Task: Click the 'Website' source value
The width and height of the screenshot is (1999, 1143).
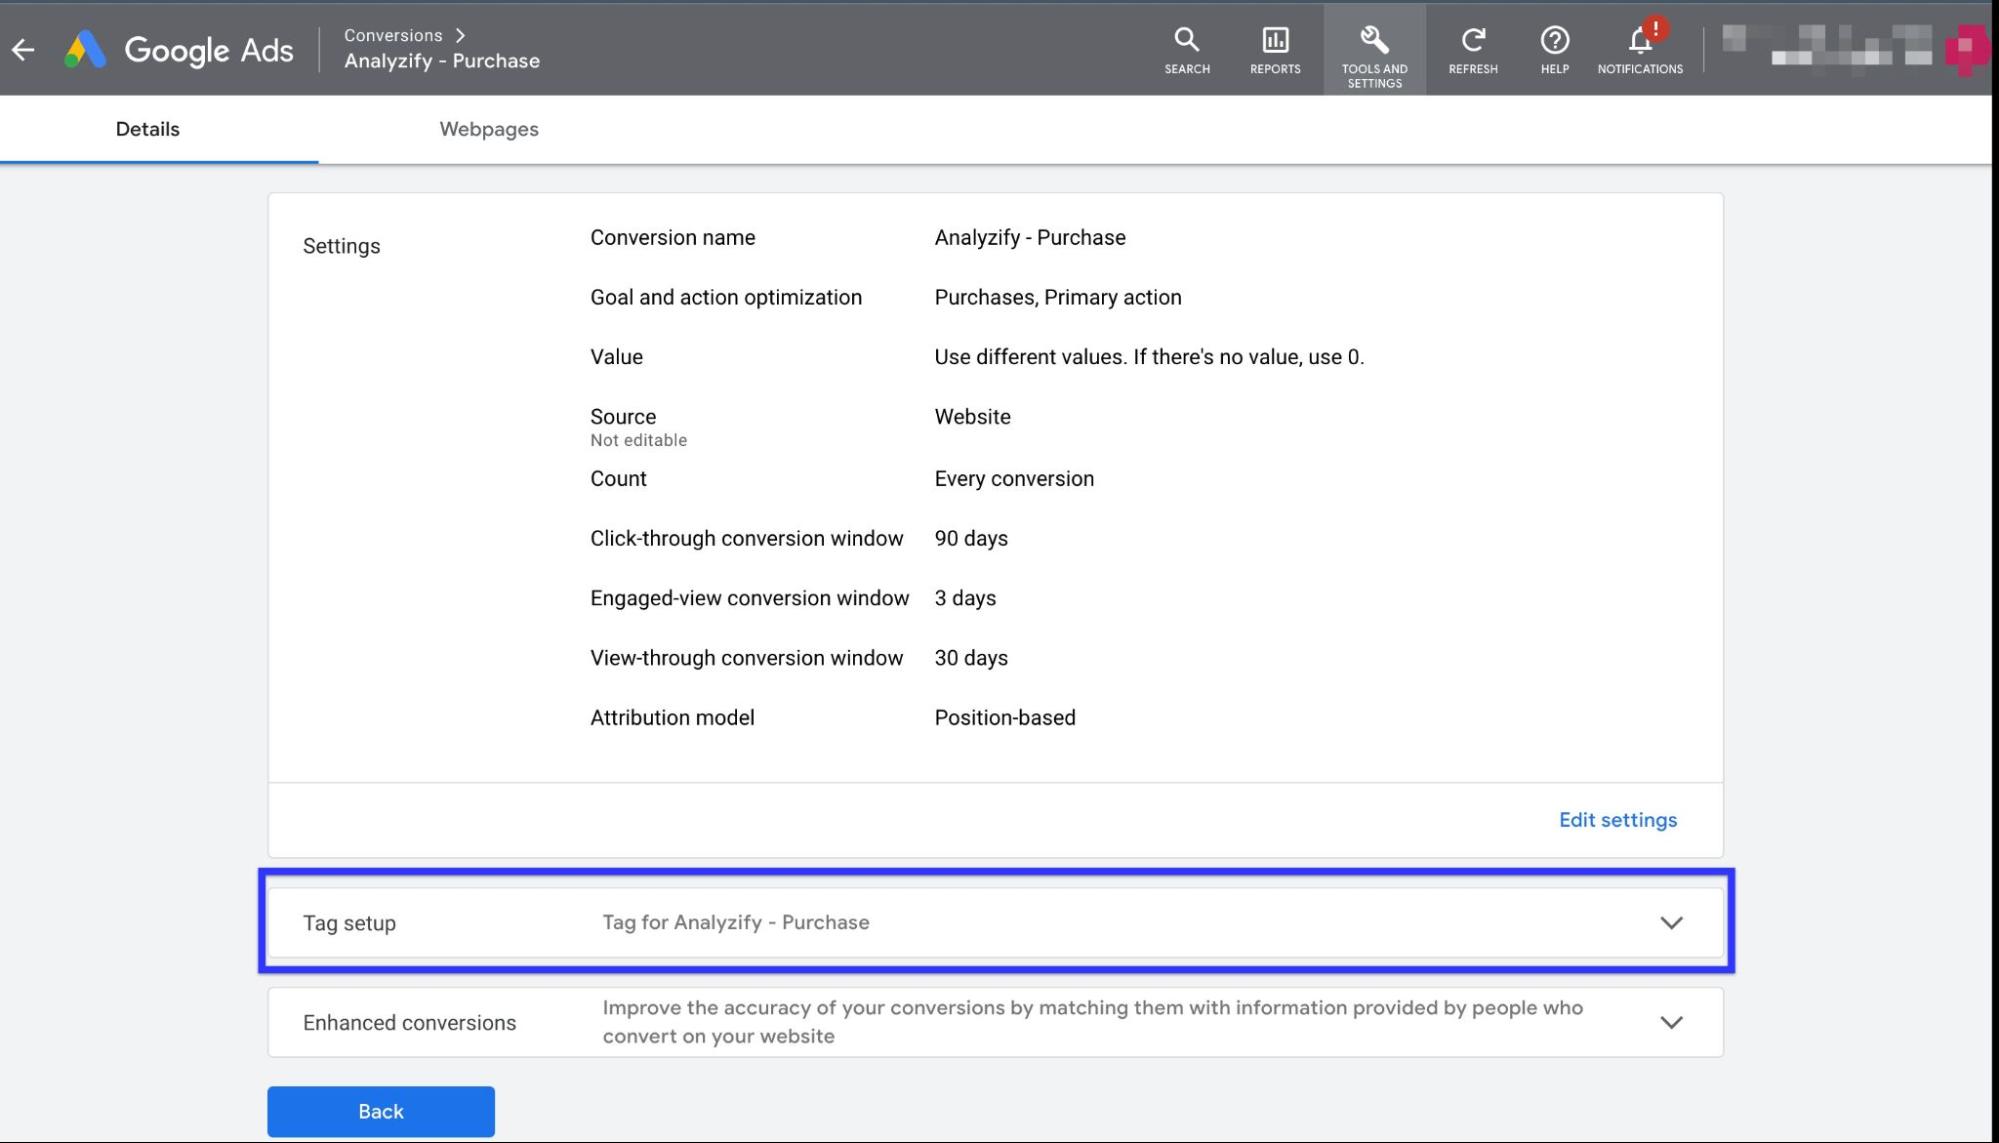Action: [x=972, y=417]
